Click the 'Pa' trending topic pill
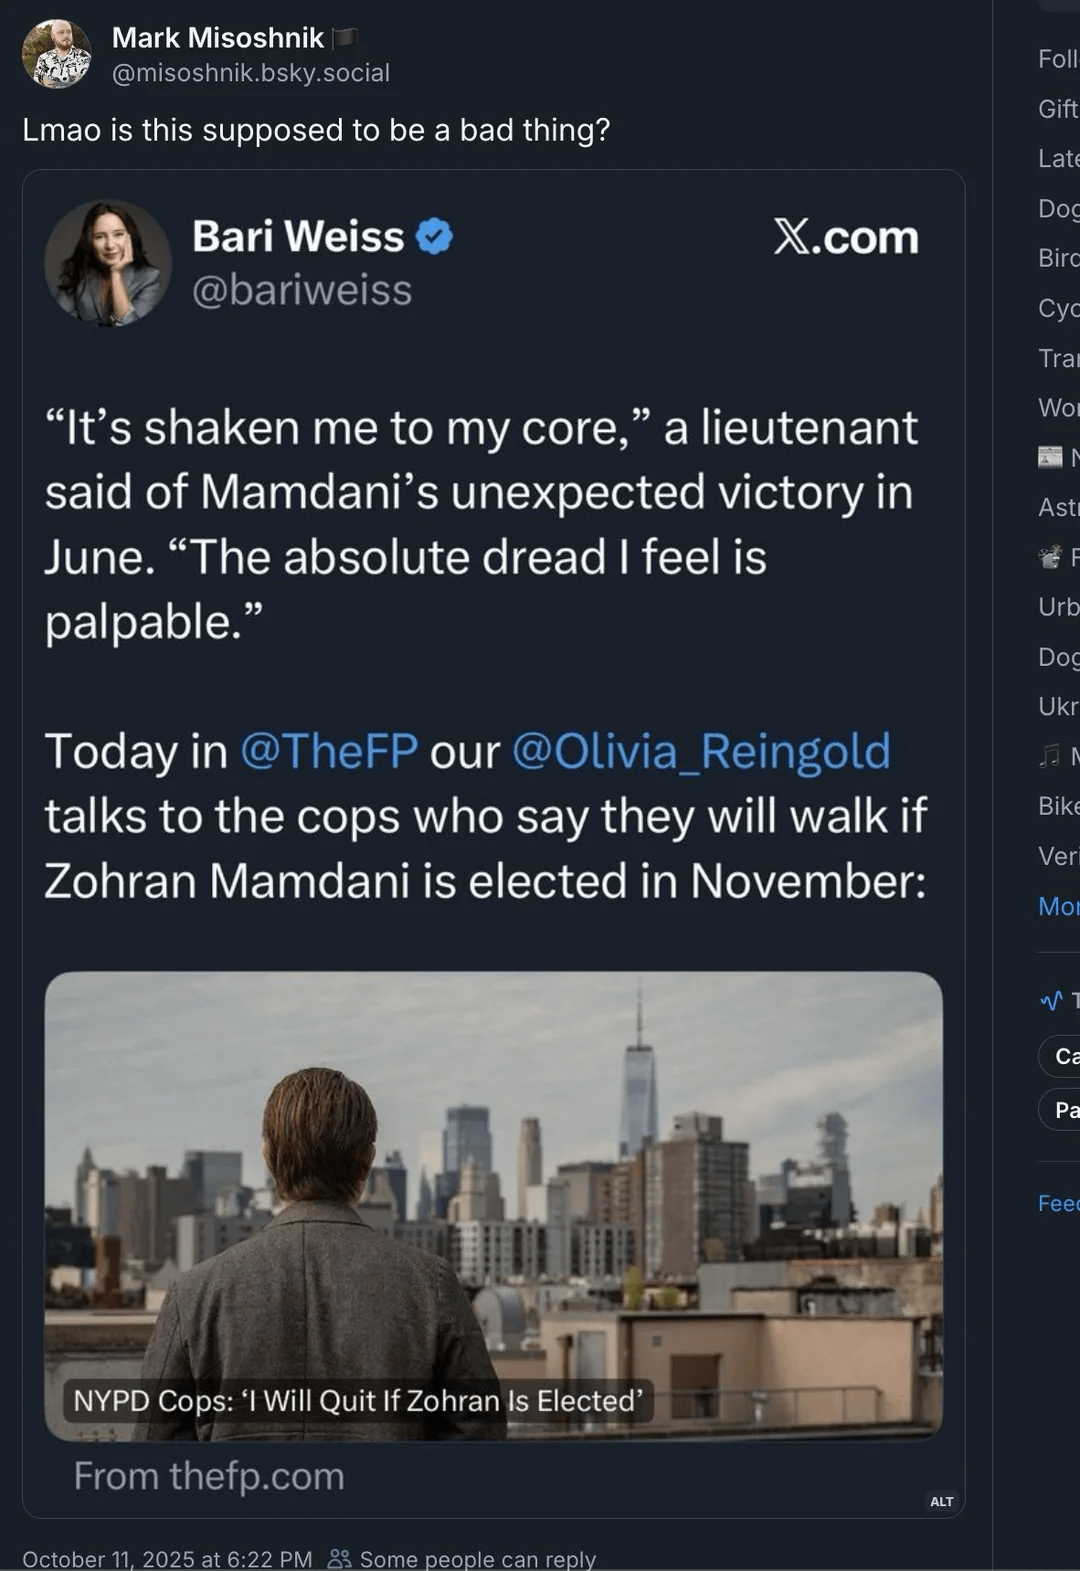 coord(1064,1110)
